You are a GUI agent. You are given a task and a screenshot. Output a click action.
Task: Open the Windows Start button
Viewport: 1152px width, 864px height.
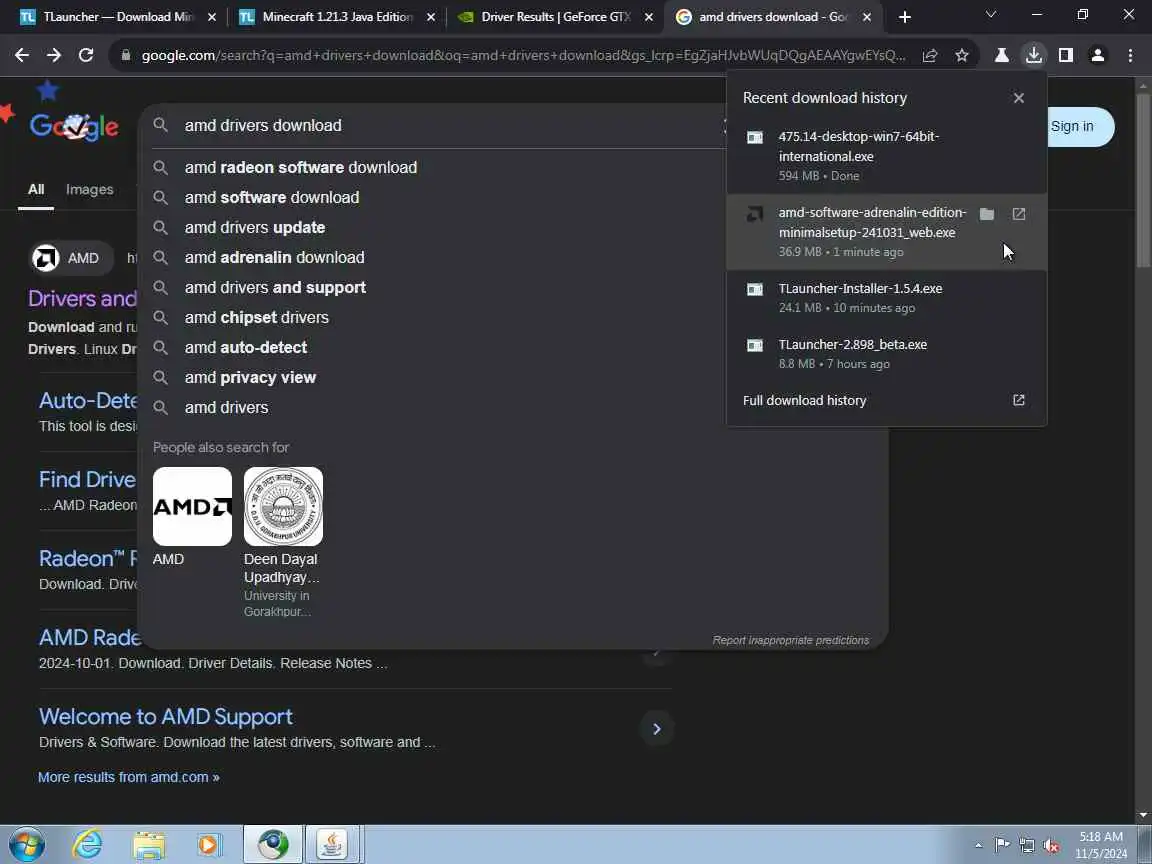(26, 845)
